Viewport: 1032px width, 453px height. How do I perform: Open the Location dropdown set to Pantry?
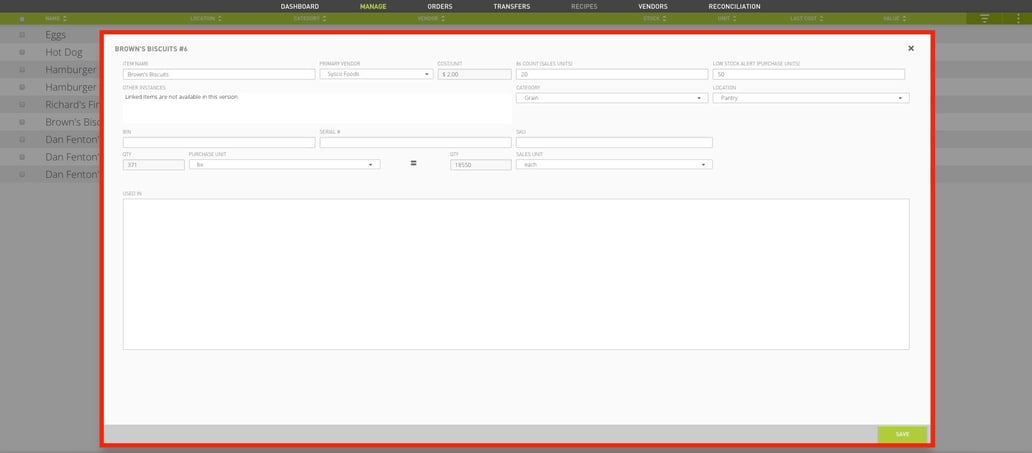pos(811,98)
